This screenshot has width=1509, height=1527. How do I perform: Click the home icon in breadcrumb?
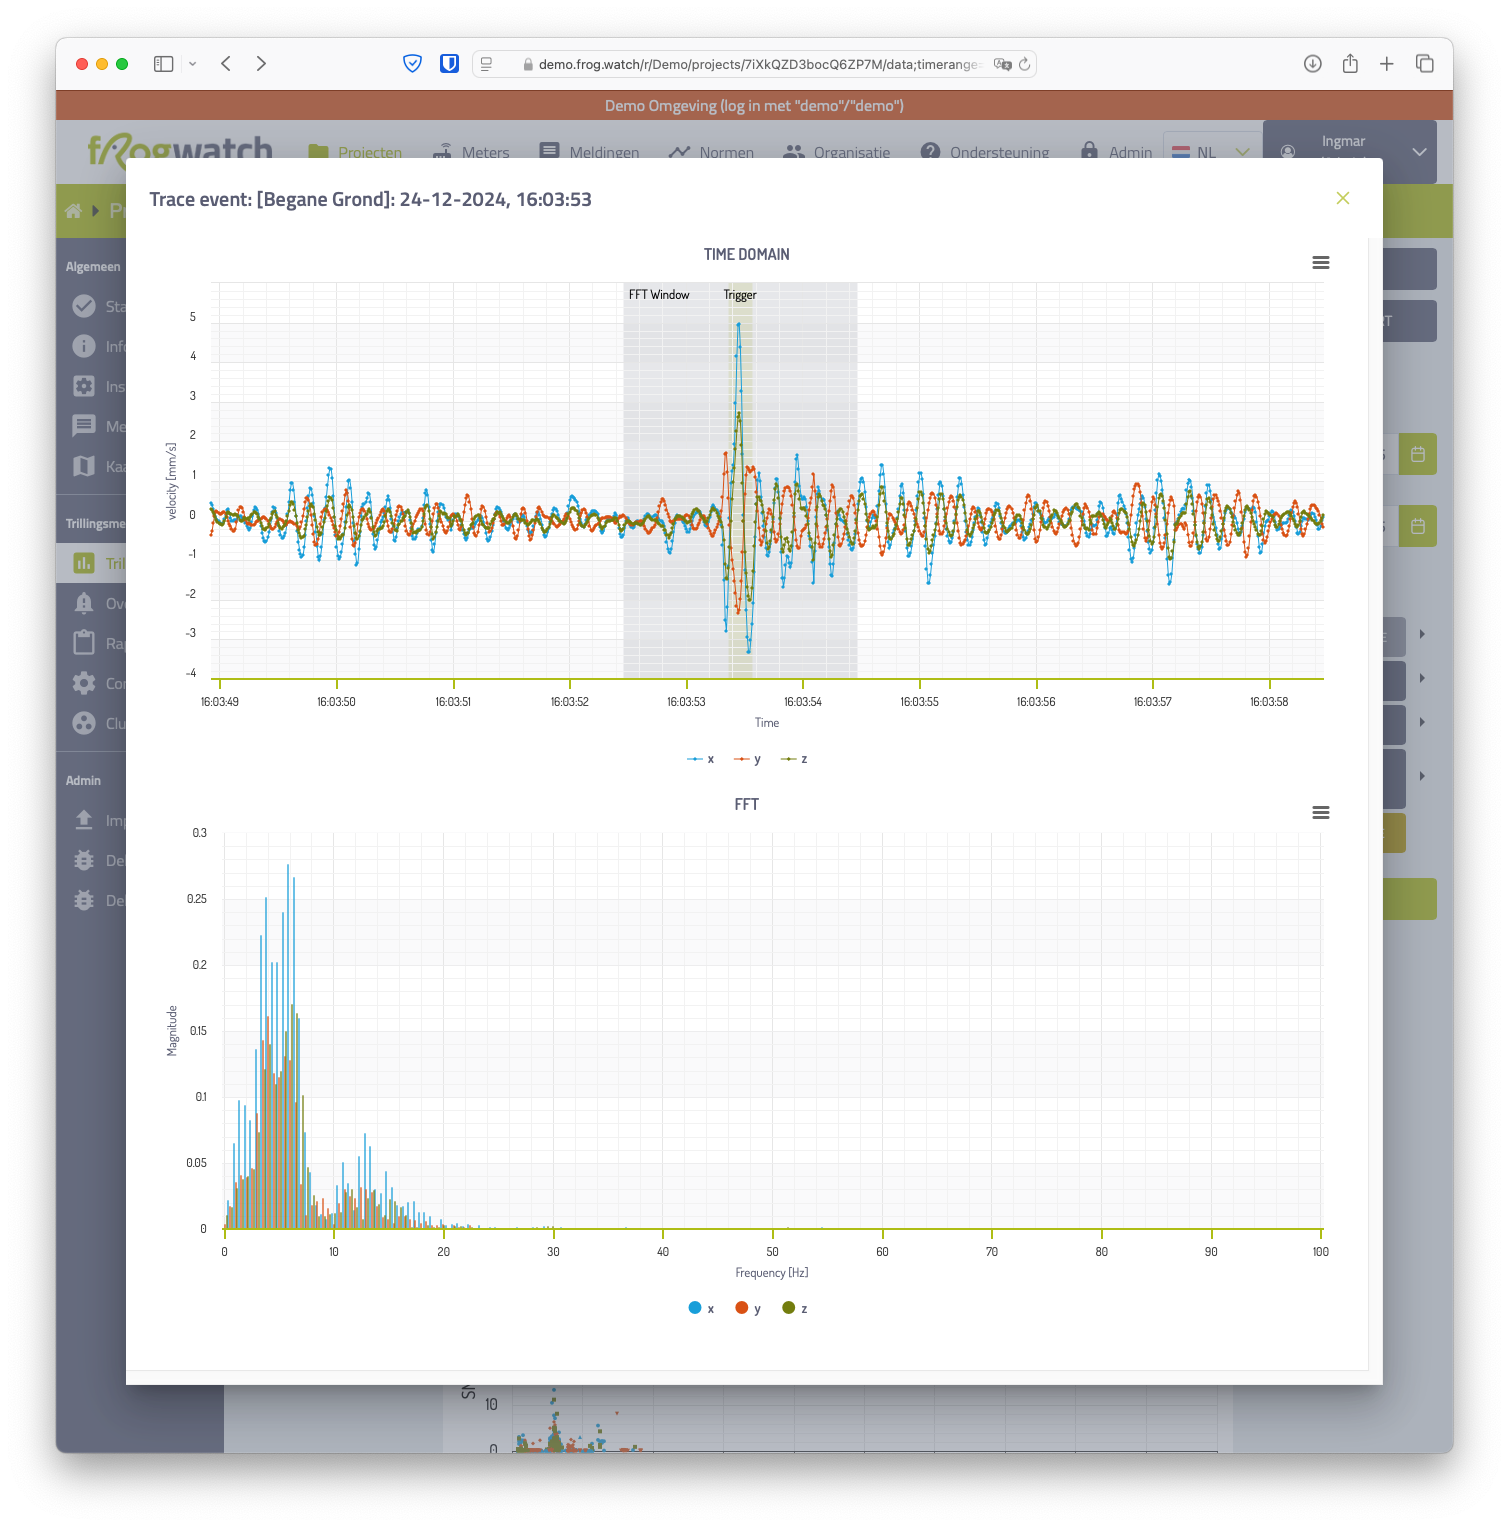point(73,211)
